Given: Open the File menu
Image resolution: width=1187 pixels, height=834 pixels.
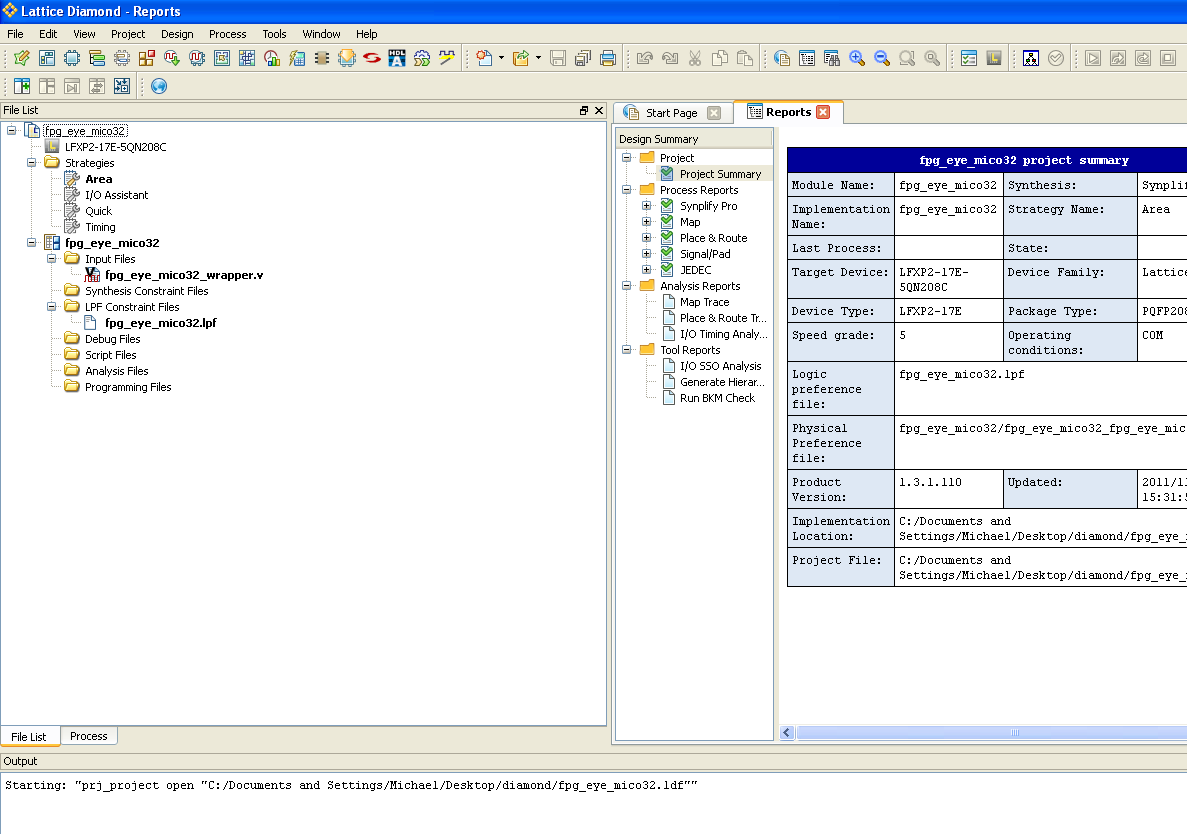Looking at the screenshot, I should [15, 34].
